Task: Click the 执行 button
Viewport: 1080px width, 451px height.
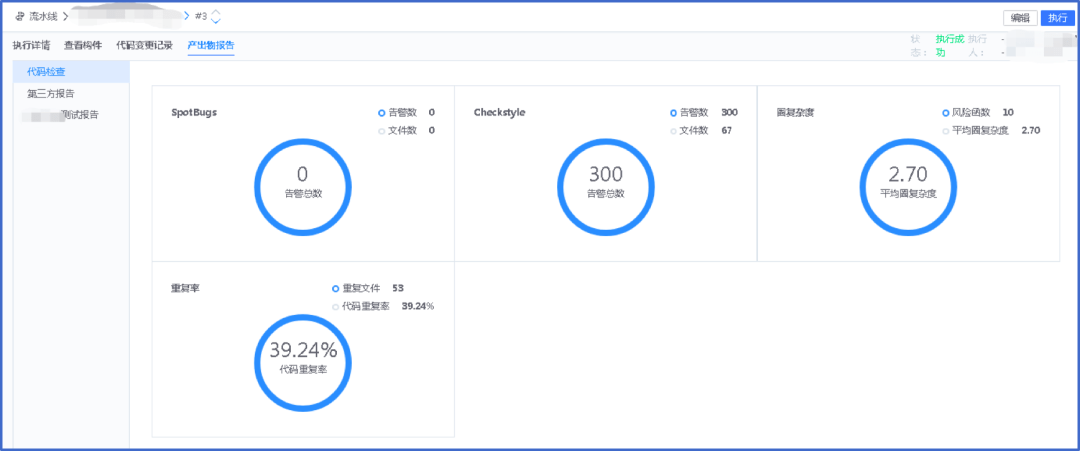Action: coord(1057,19)
